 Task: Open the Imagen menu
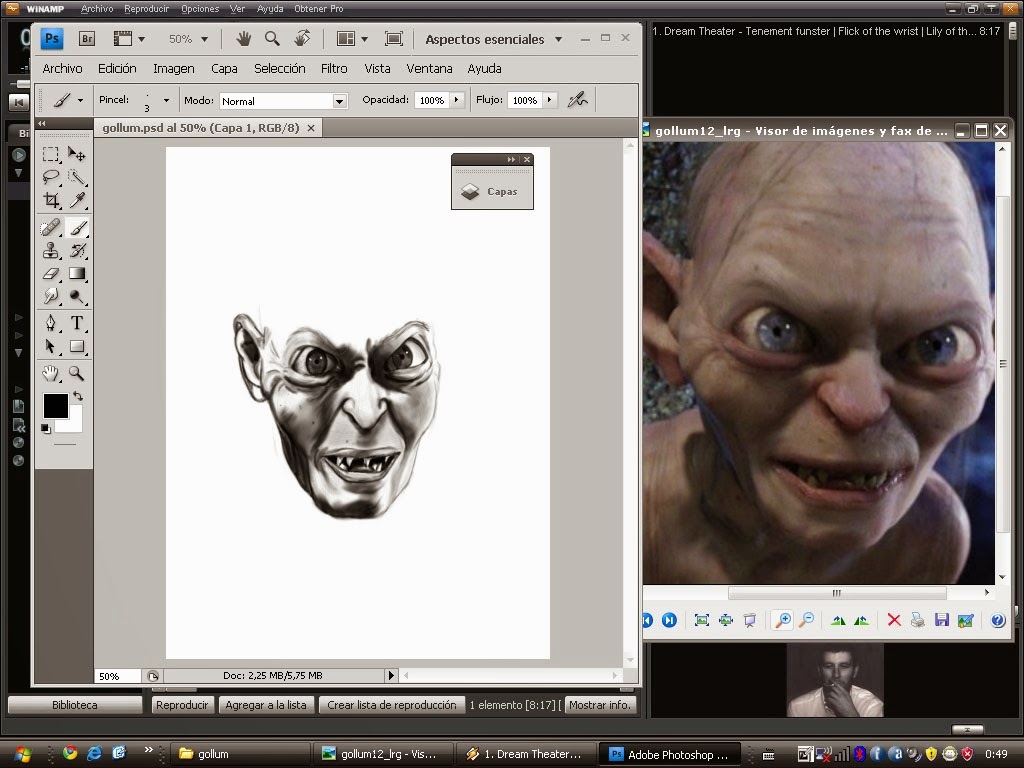[174, 69]
